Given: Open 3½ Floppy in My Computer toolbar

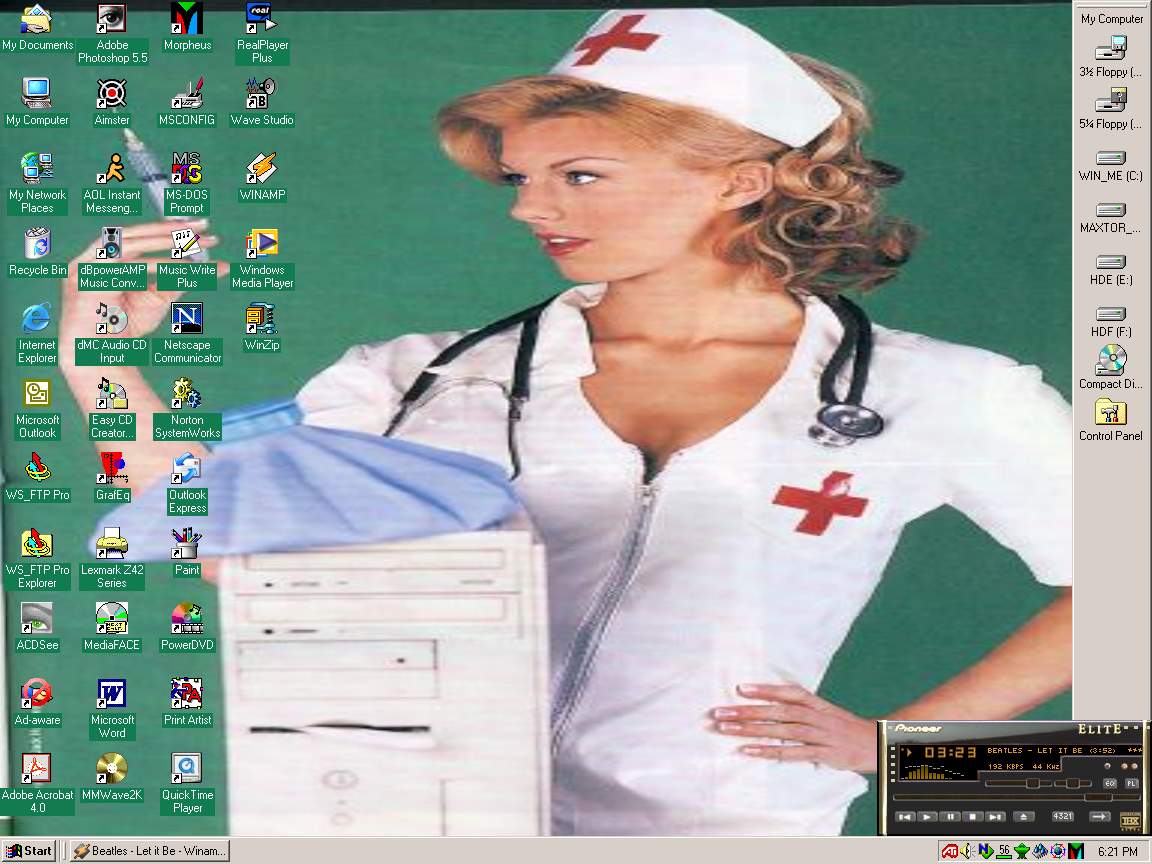Looking at the screenshot, I should tap(1110, 58).
